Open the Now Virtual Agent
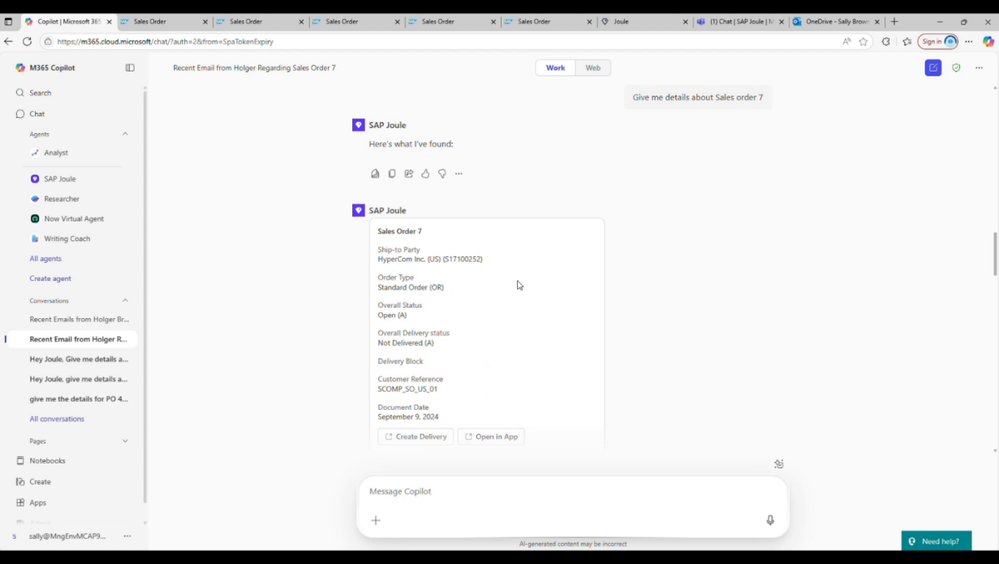 click(x=74, y=219)
